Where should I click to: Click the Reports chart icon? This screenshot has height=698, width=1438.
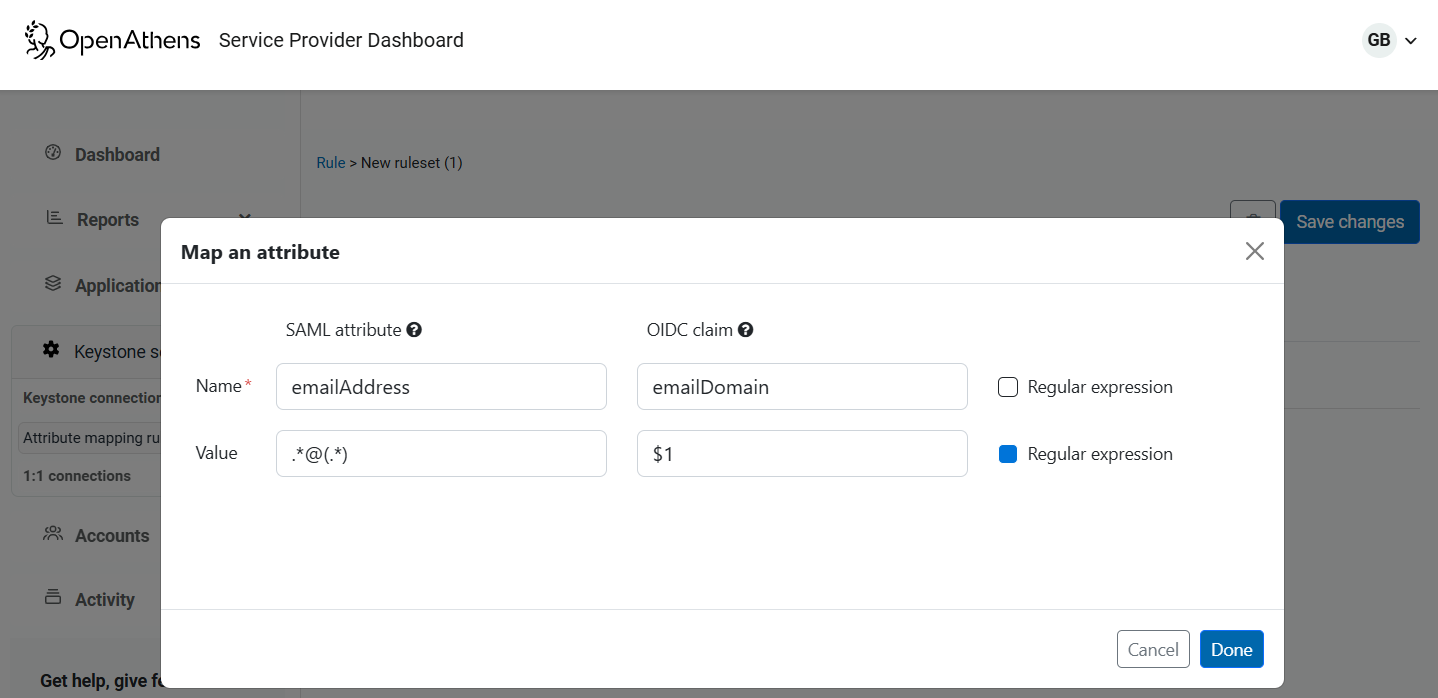coord(52,217)
